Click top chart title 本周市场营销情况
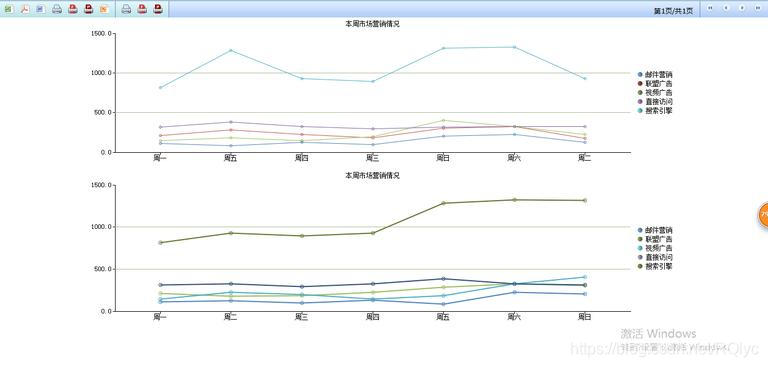 [372, 24]
